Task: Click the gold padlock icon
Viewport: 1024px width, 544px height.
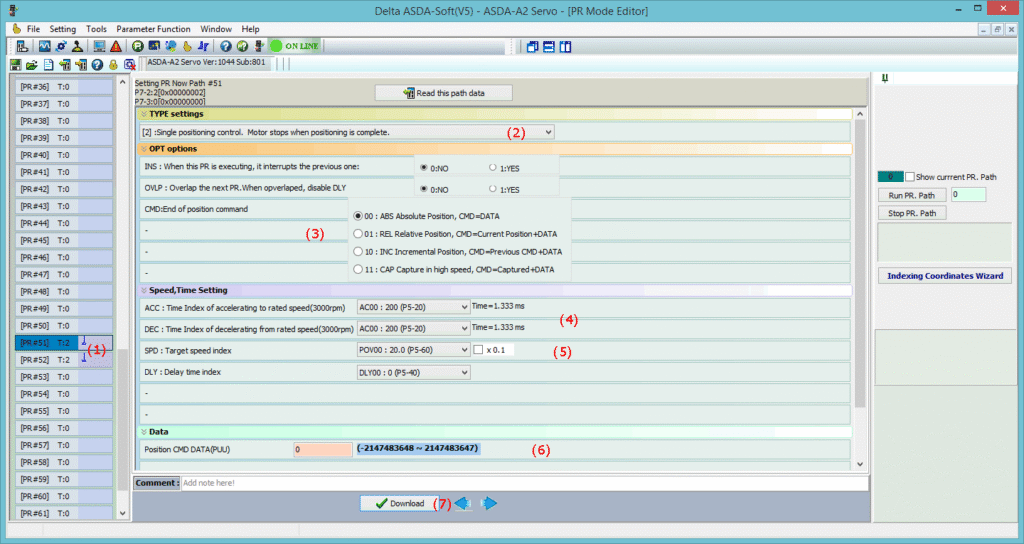Action: coord(113,65)
